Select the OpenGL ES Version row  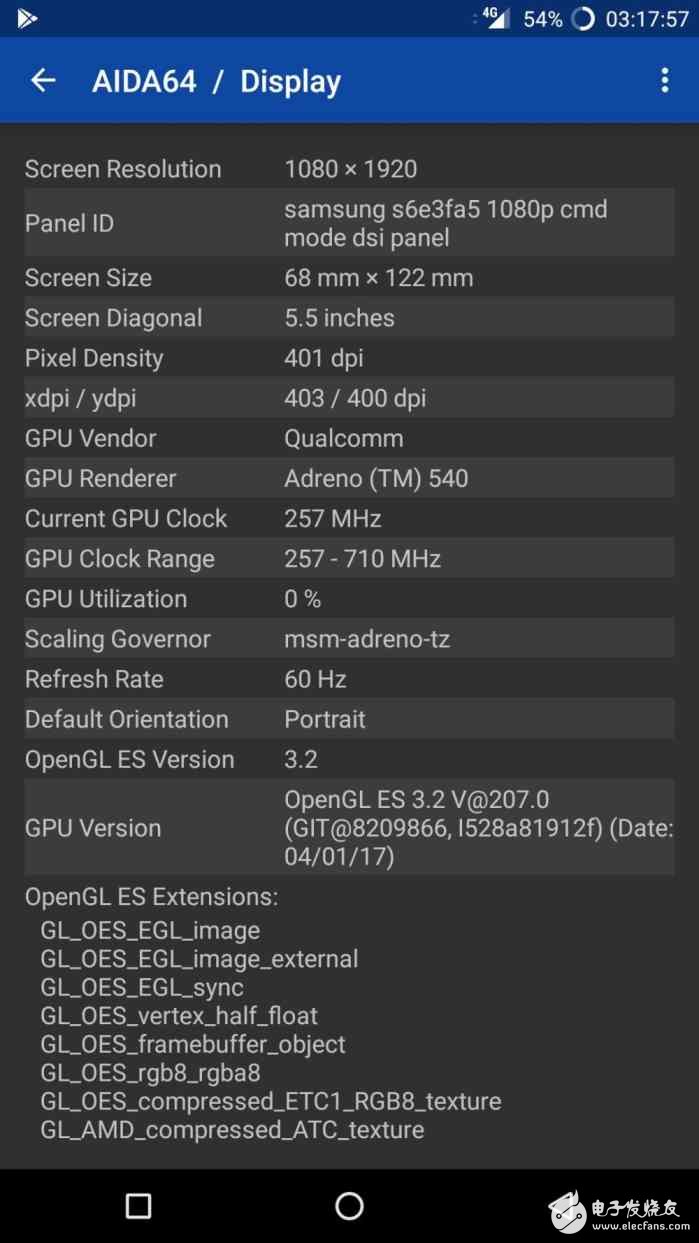[349, 759]
